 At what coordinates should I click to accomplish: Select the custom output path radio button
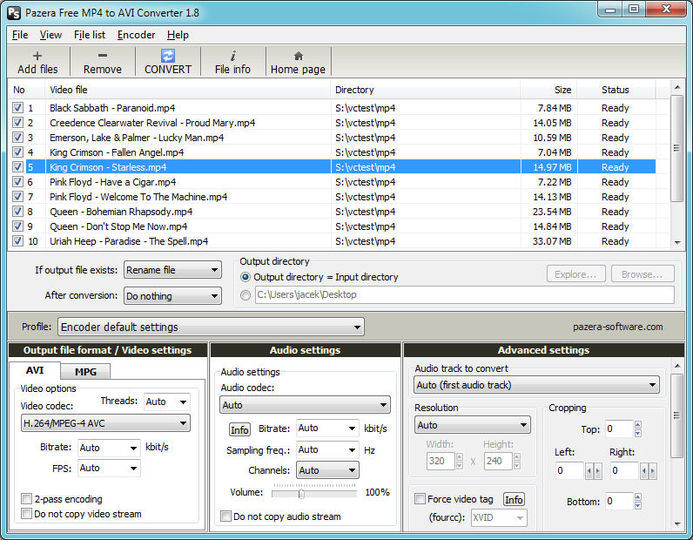coord(245,295)
